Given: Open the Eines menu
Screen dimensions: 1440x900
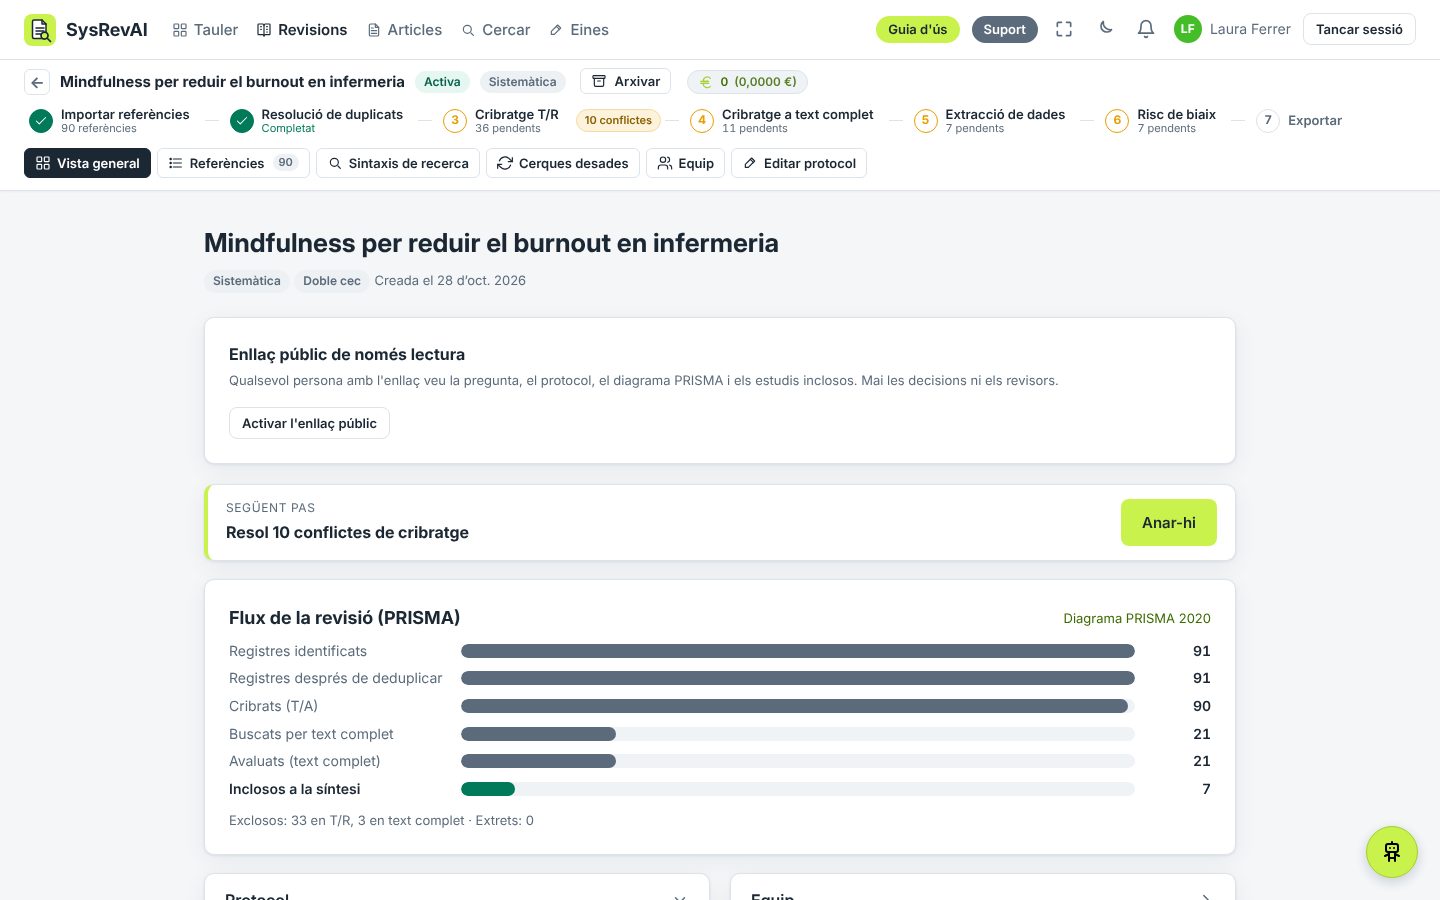Looking at the screenshot, I should [579, 30].
